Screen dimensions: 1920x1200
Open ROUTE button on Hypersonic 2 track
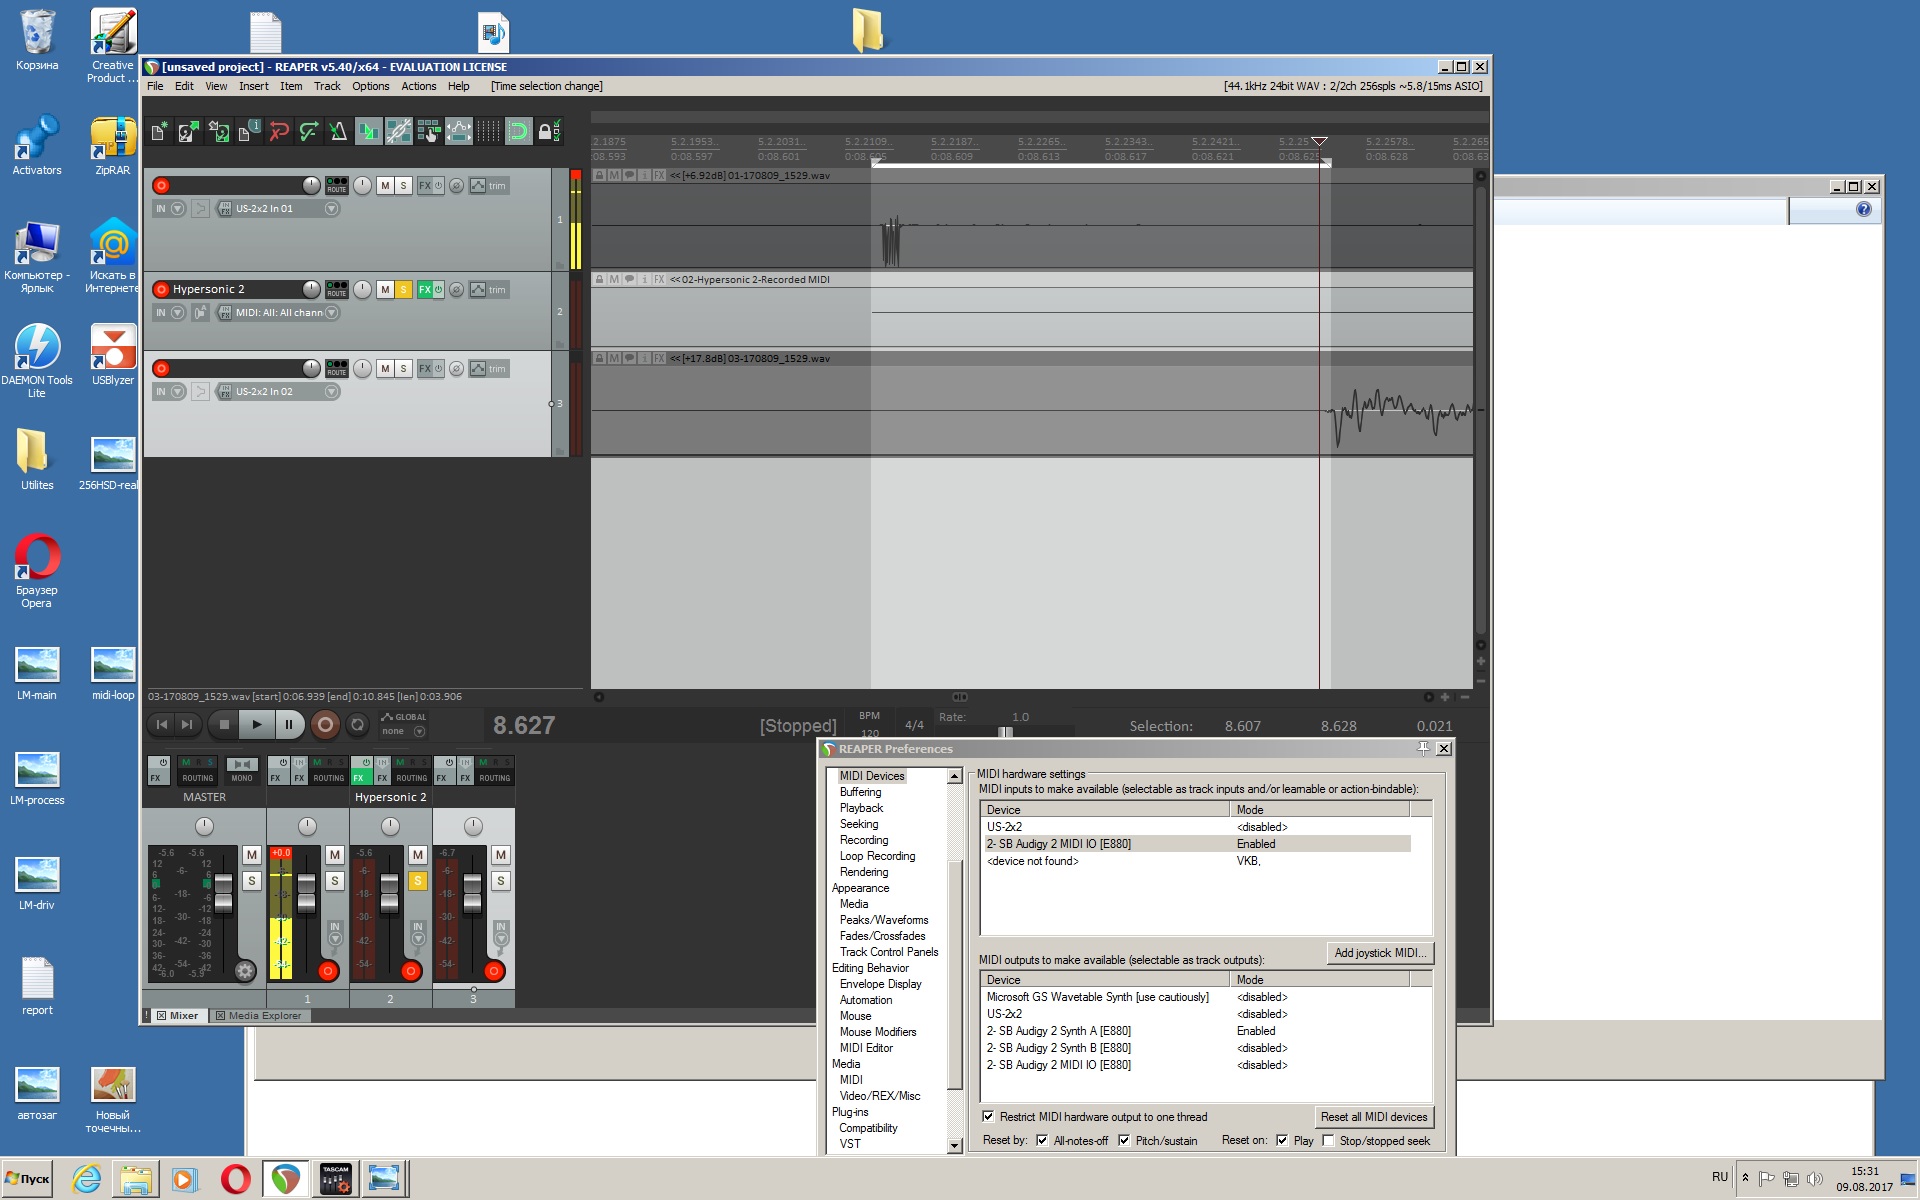click(x=337, y=289)
